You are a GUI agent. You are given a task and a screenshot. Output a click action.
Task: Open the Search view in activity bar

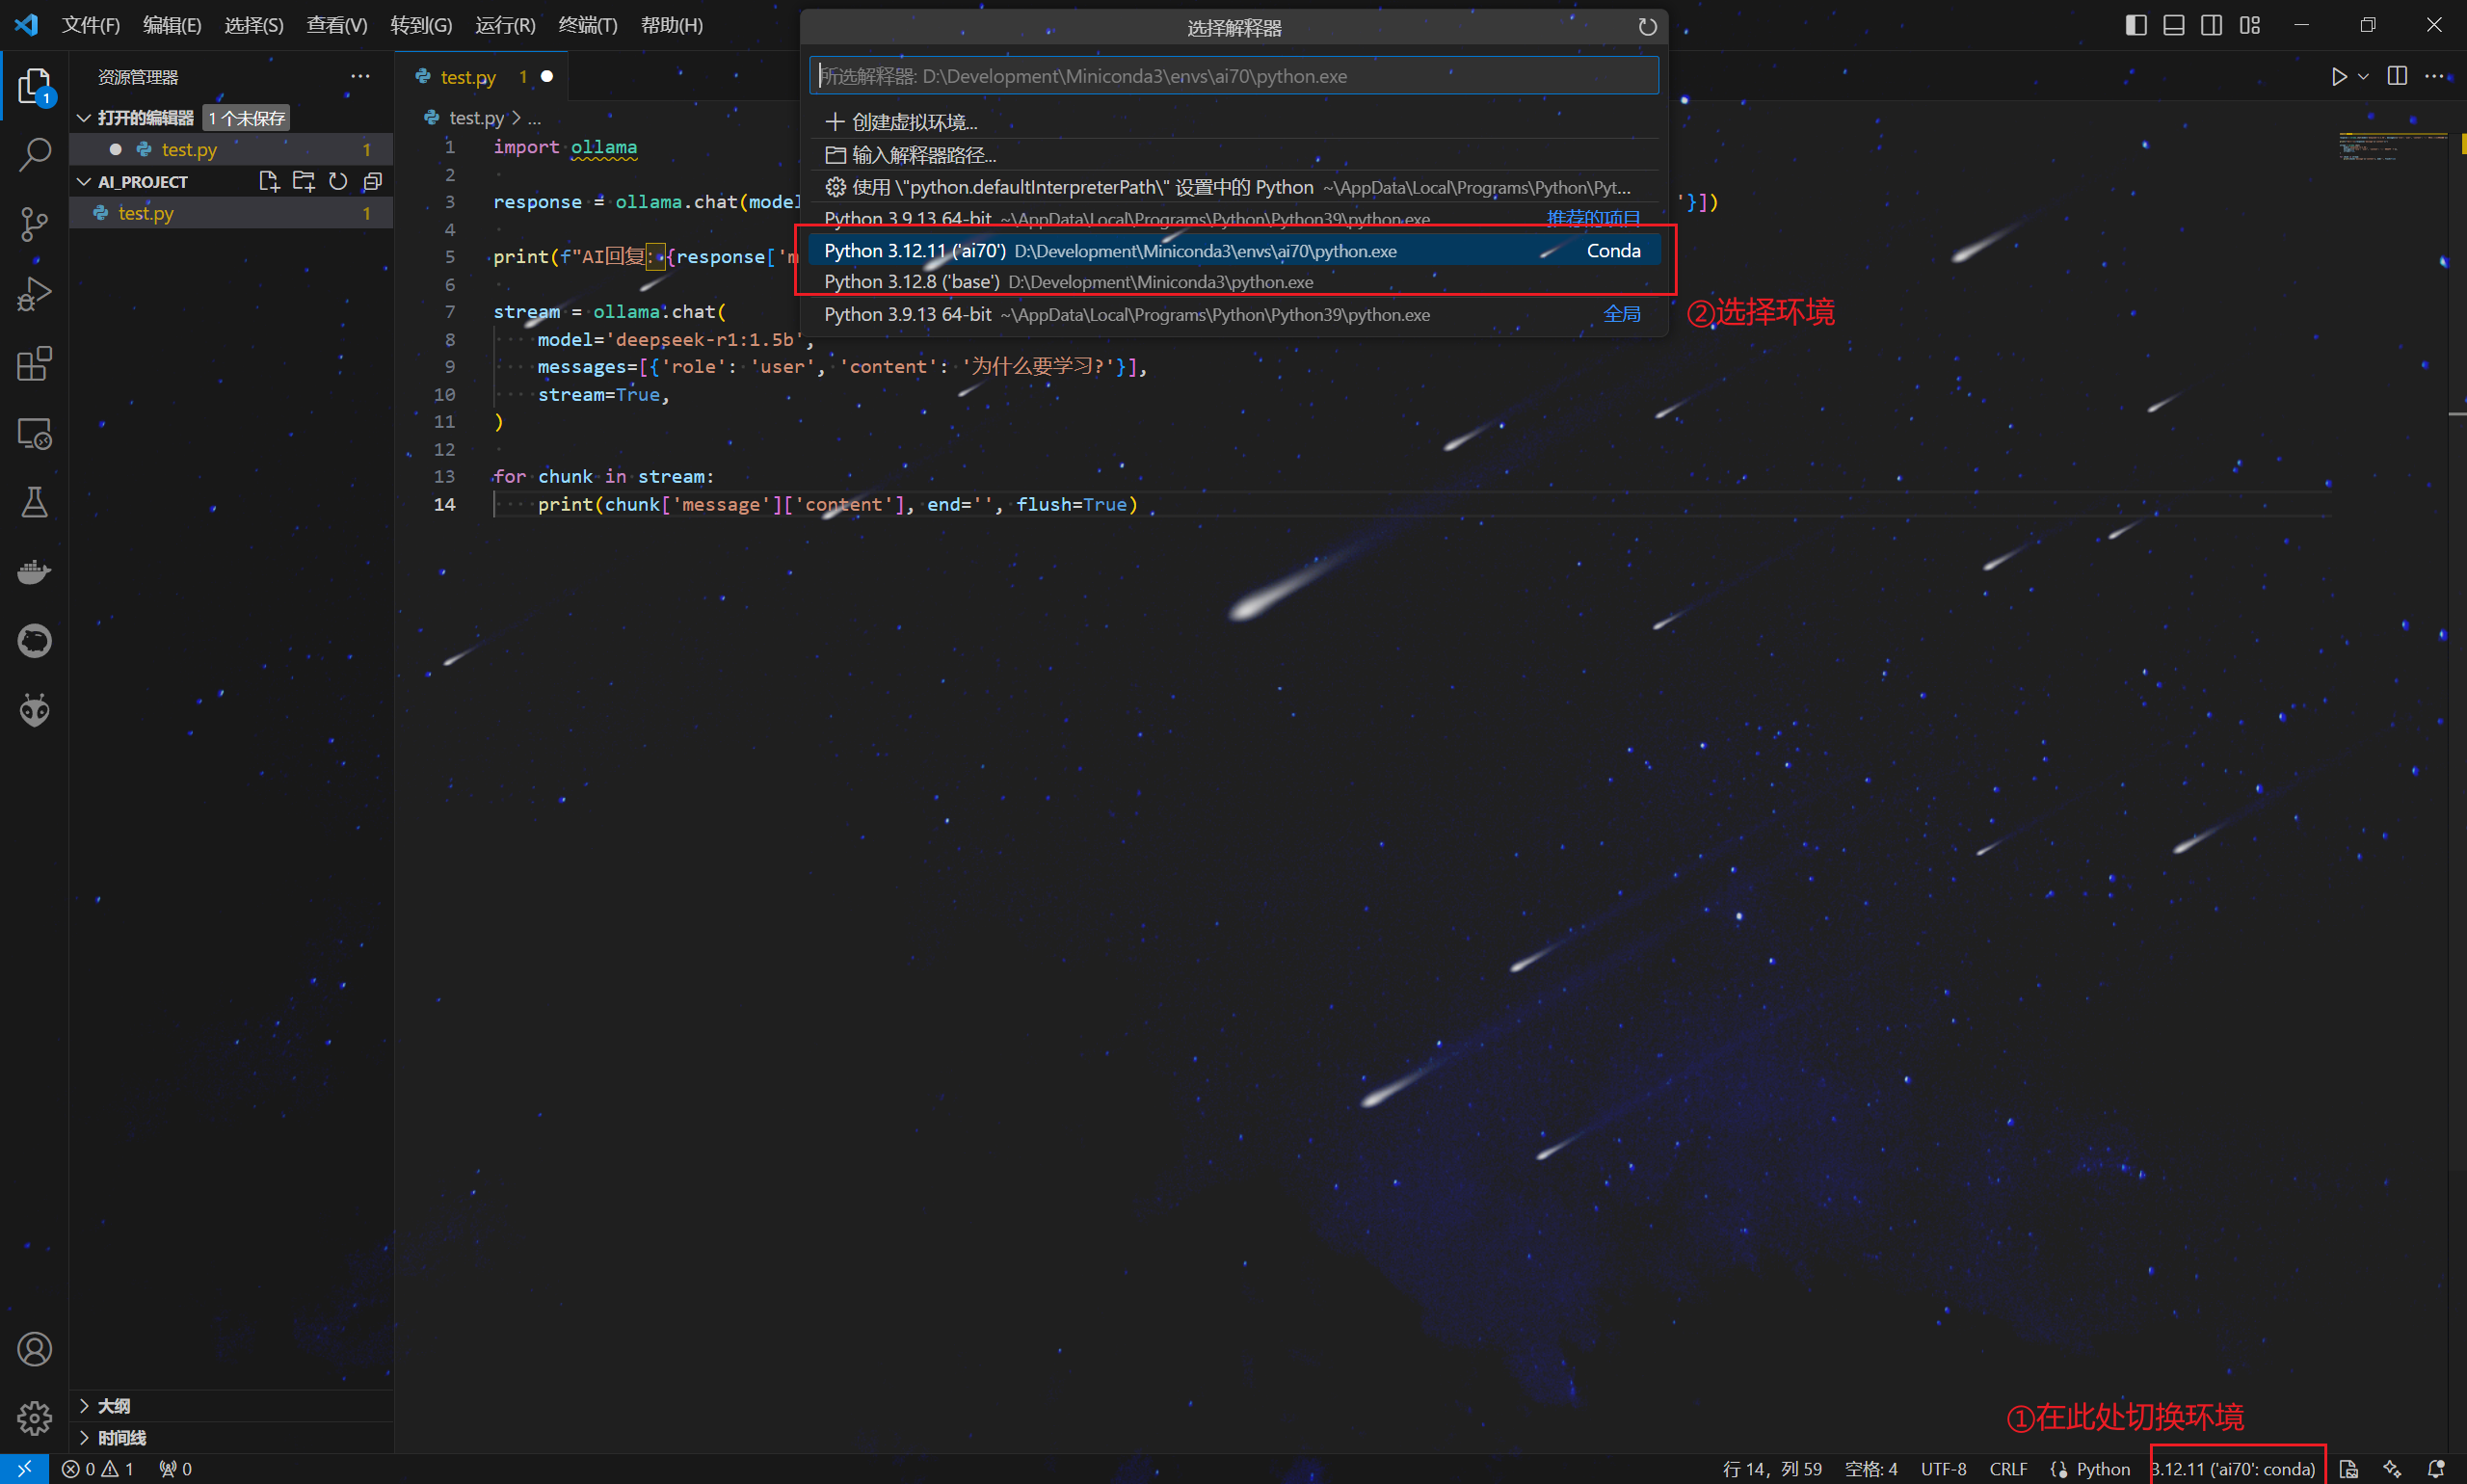[35, 155]
